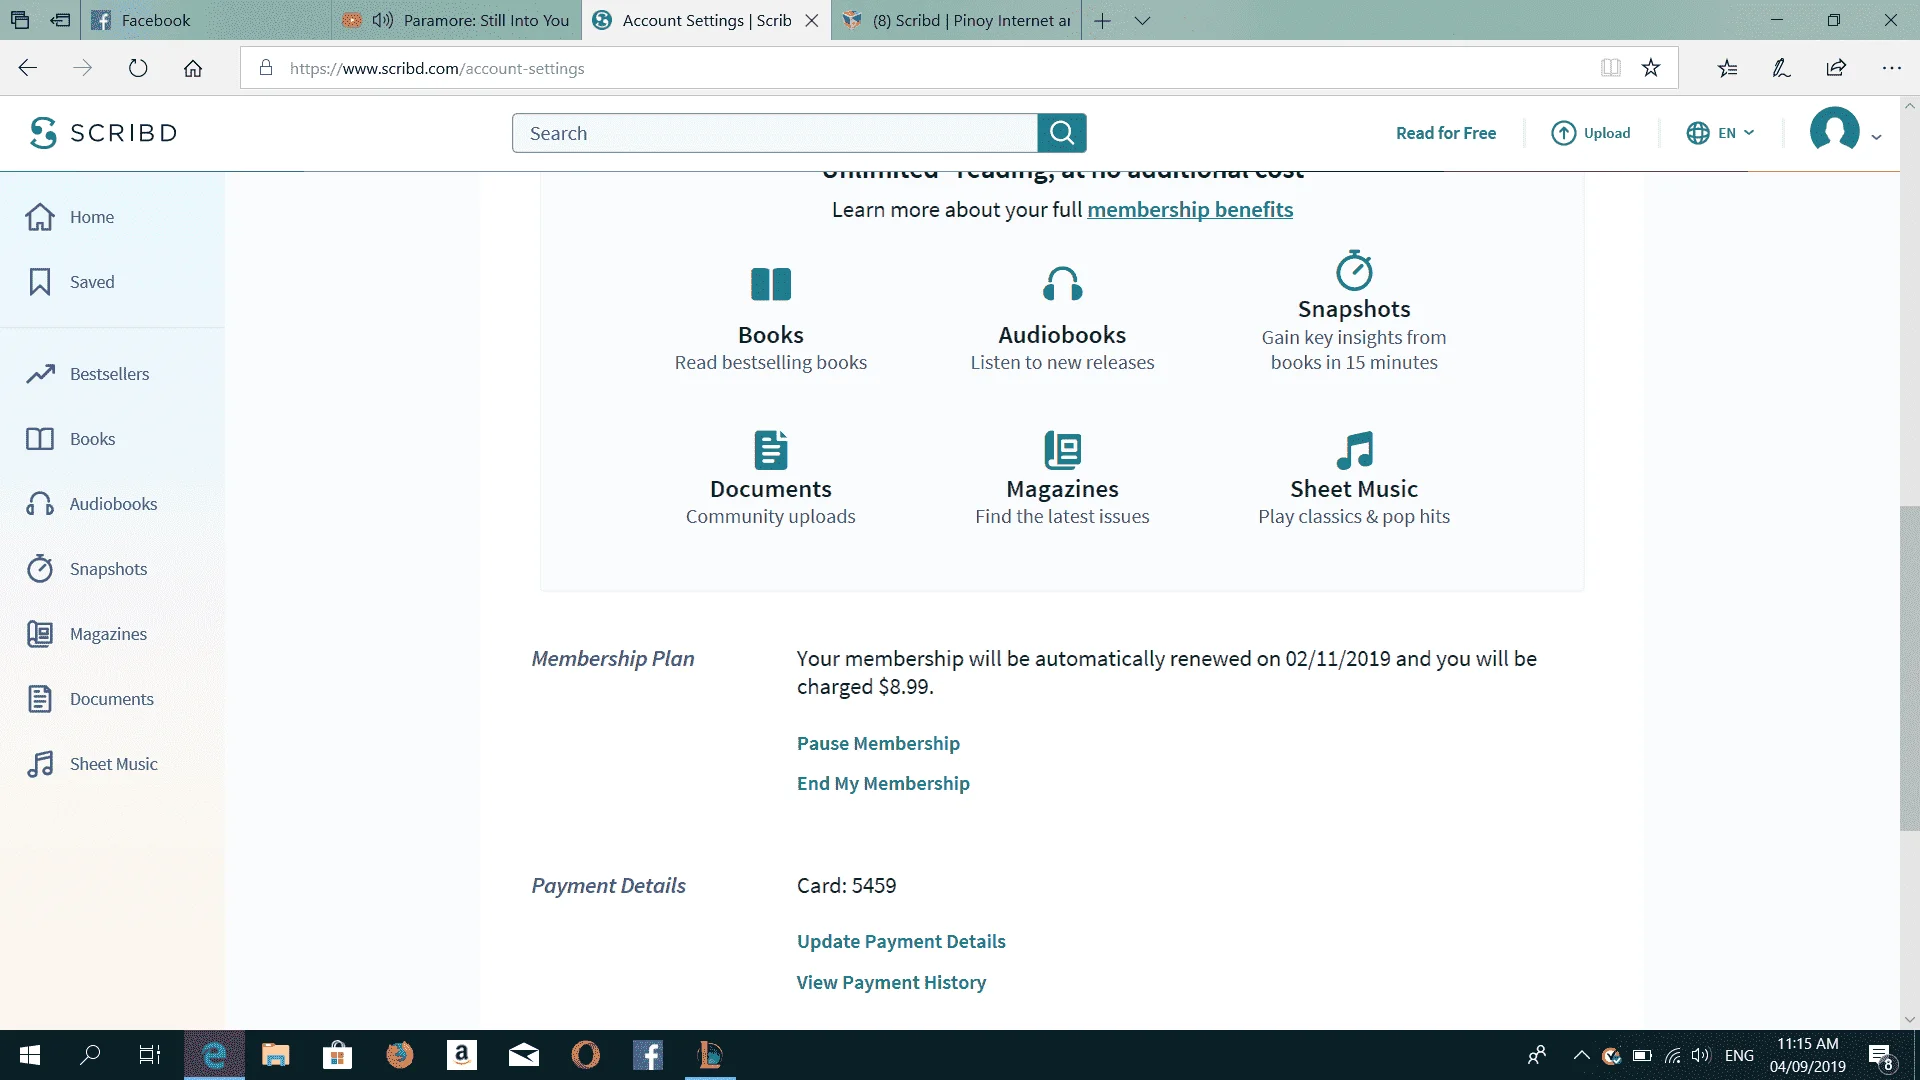Expand the profile menu chevron
The height and width of the screenshot is (1080, 1920).
pyautogui.click(x=1877, y=137)
